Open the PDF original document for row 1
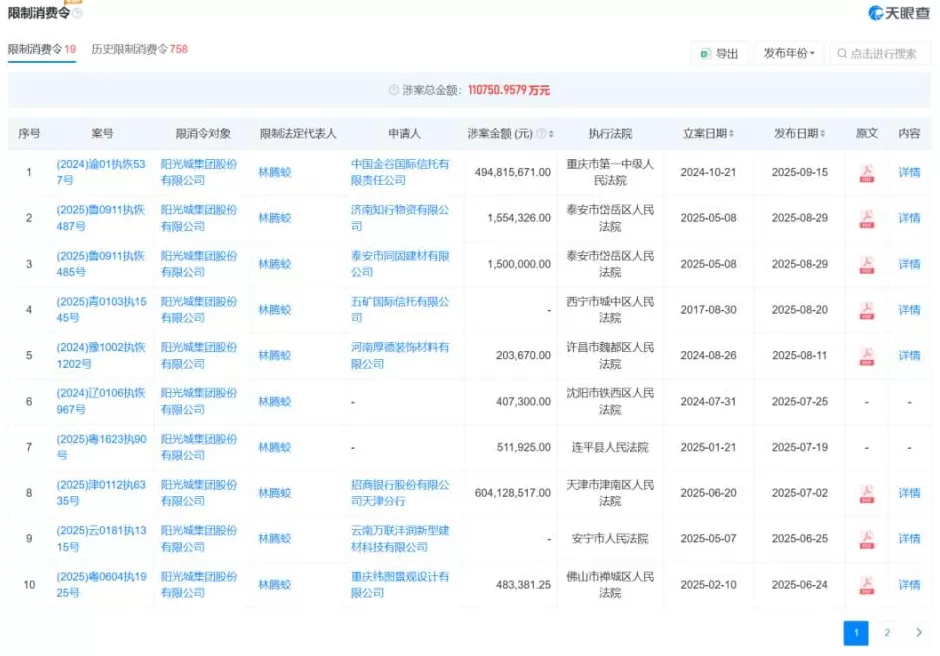This screenshot has height=656, width=940. pyautogui.click(x=866, y=173)
